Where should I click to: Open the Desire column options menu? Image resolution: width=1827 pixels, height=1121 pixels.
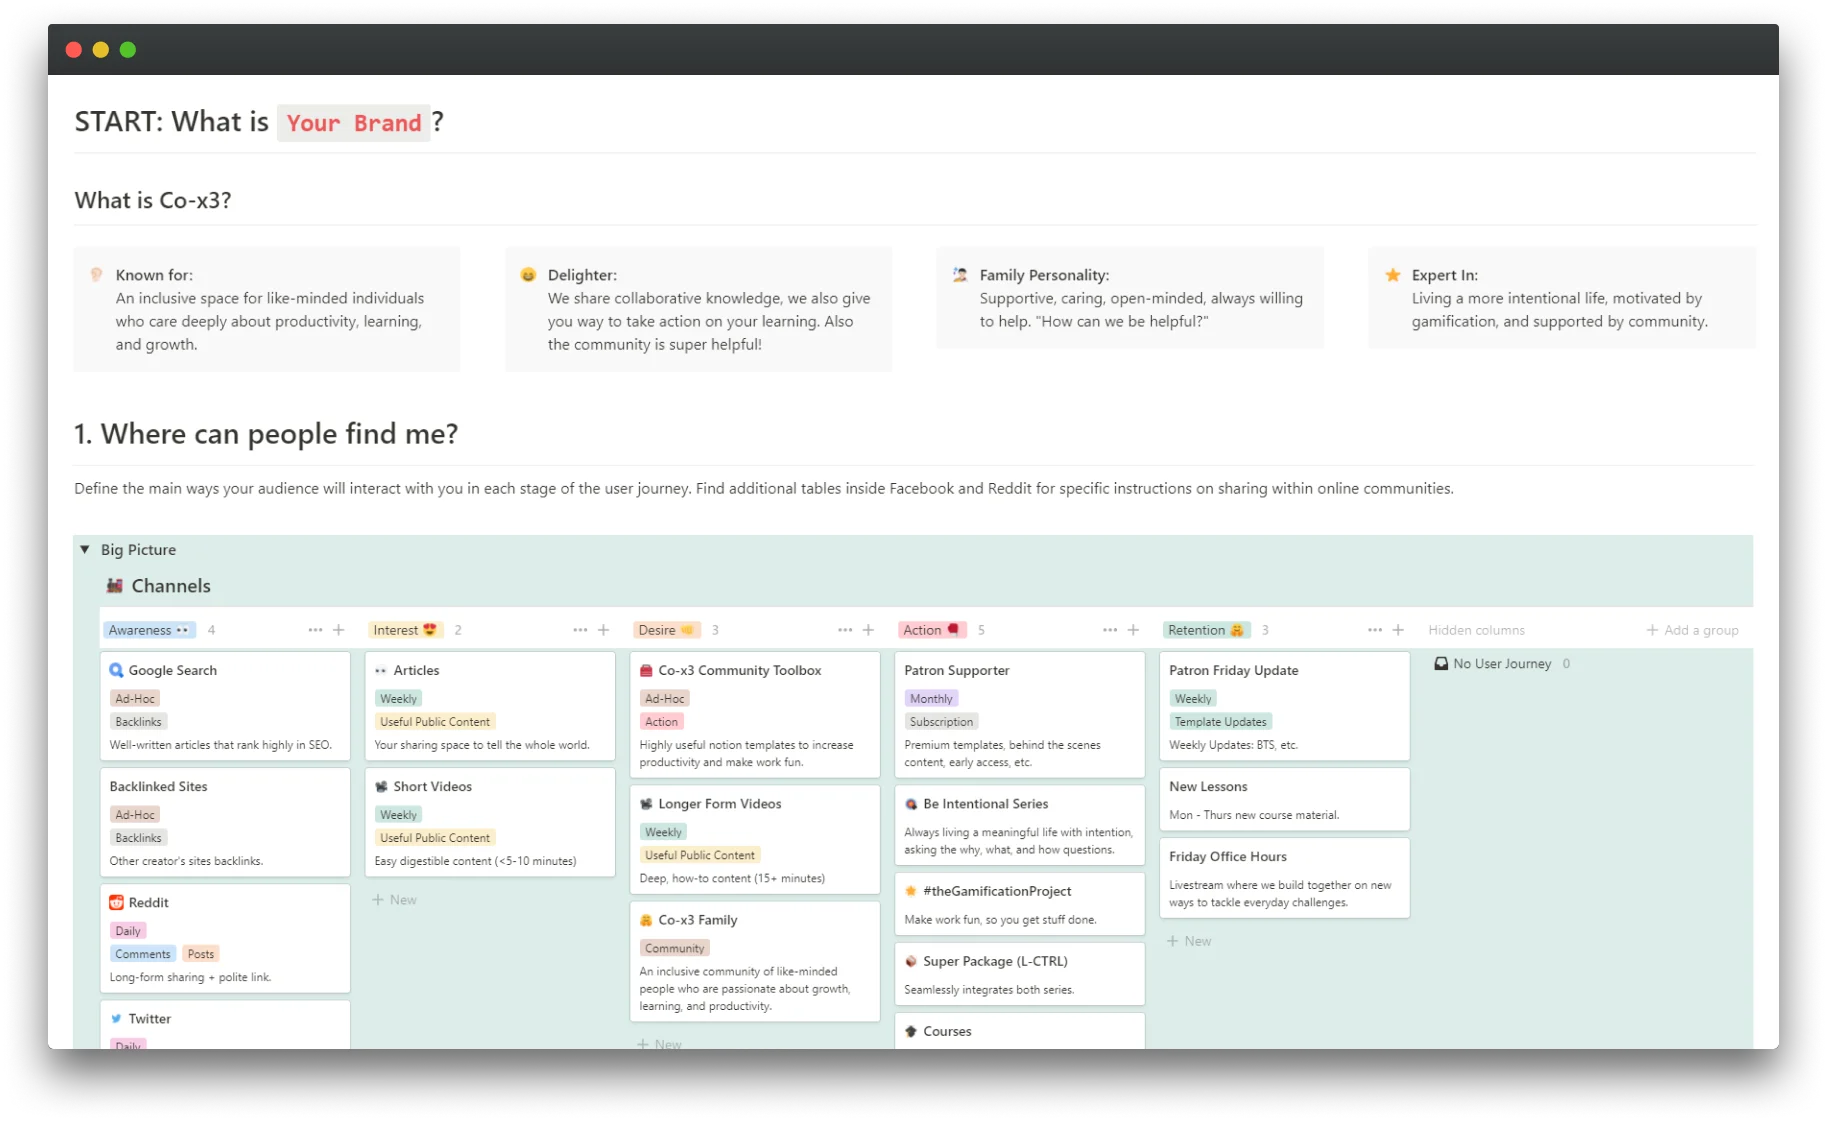845,630
